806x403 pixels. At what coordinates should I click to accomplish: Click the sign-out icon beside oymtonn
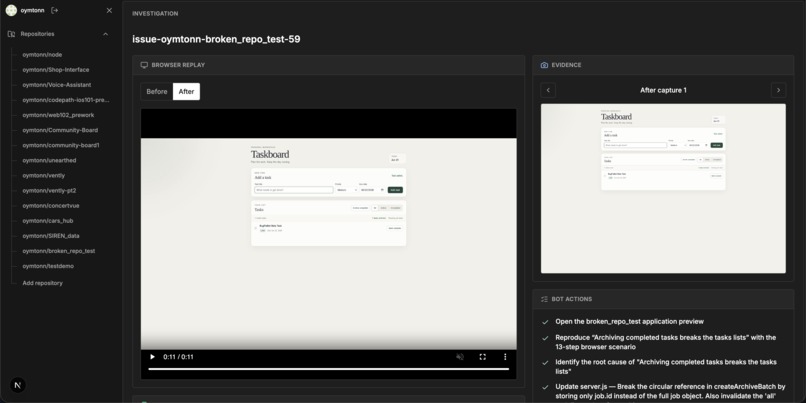[x=54, y=10]
